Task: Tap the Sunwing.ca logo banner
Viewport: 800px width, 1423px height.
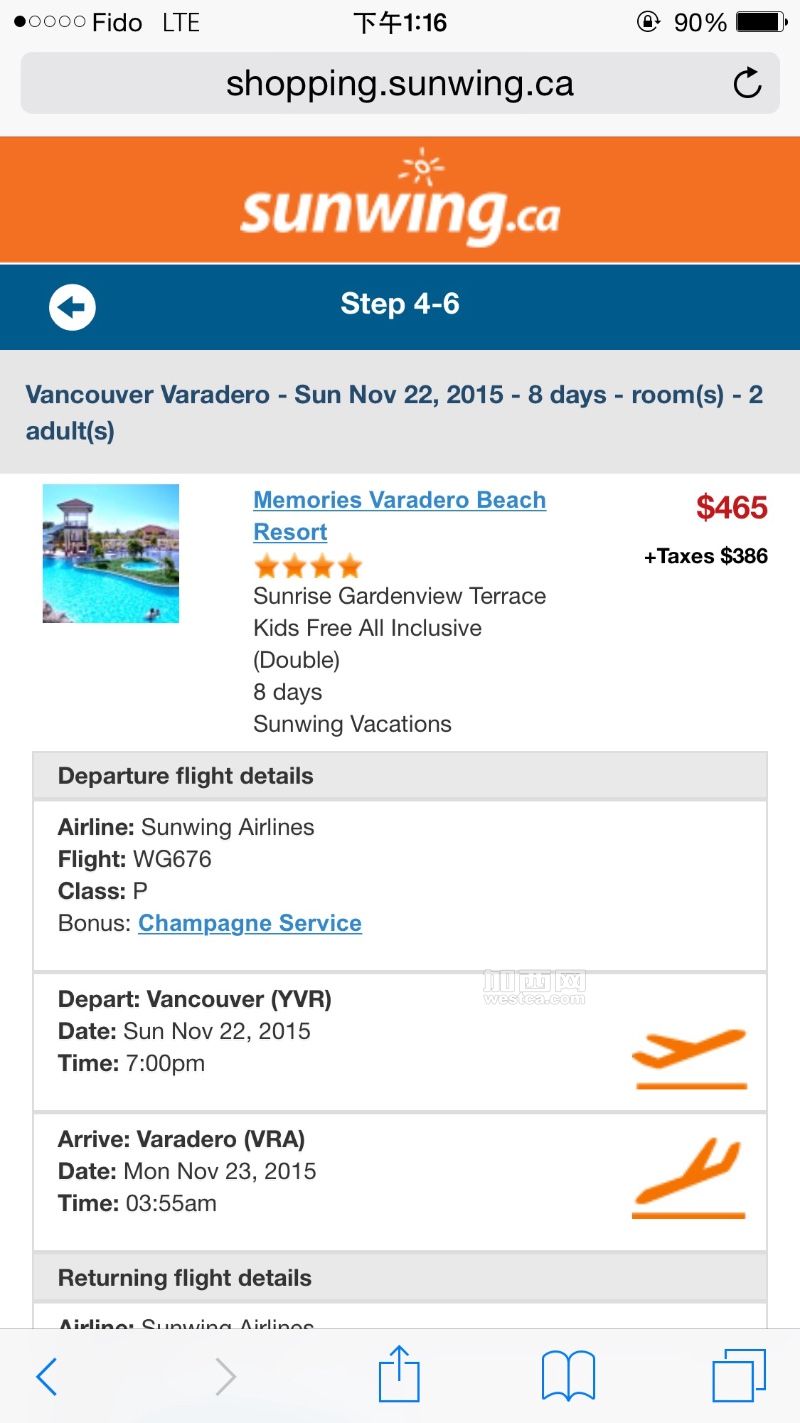Action: [x=400, y=200]
